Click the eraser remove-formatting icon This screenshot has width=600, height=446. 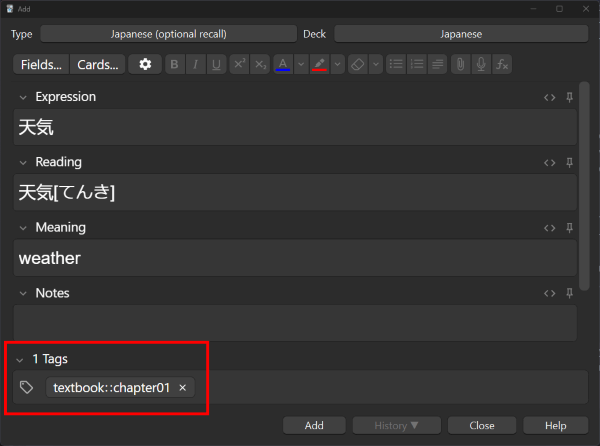pyautogui.click(x=358, y=64)
